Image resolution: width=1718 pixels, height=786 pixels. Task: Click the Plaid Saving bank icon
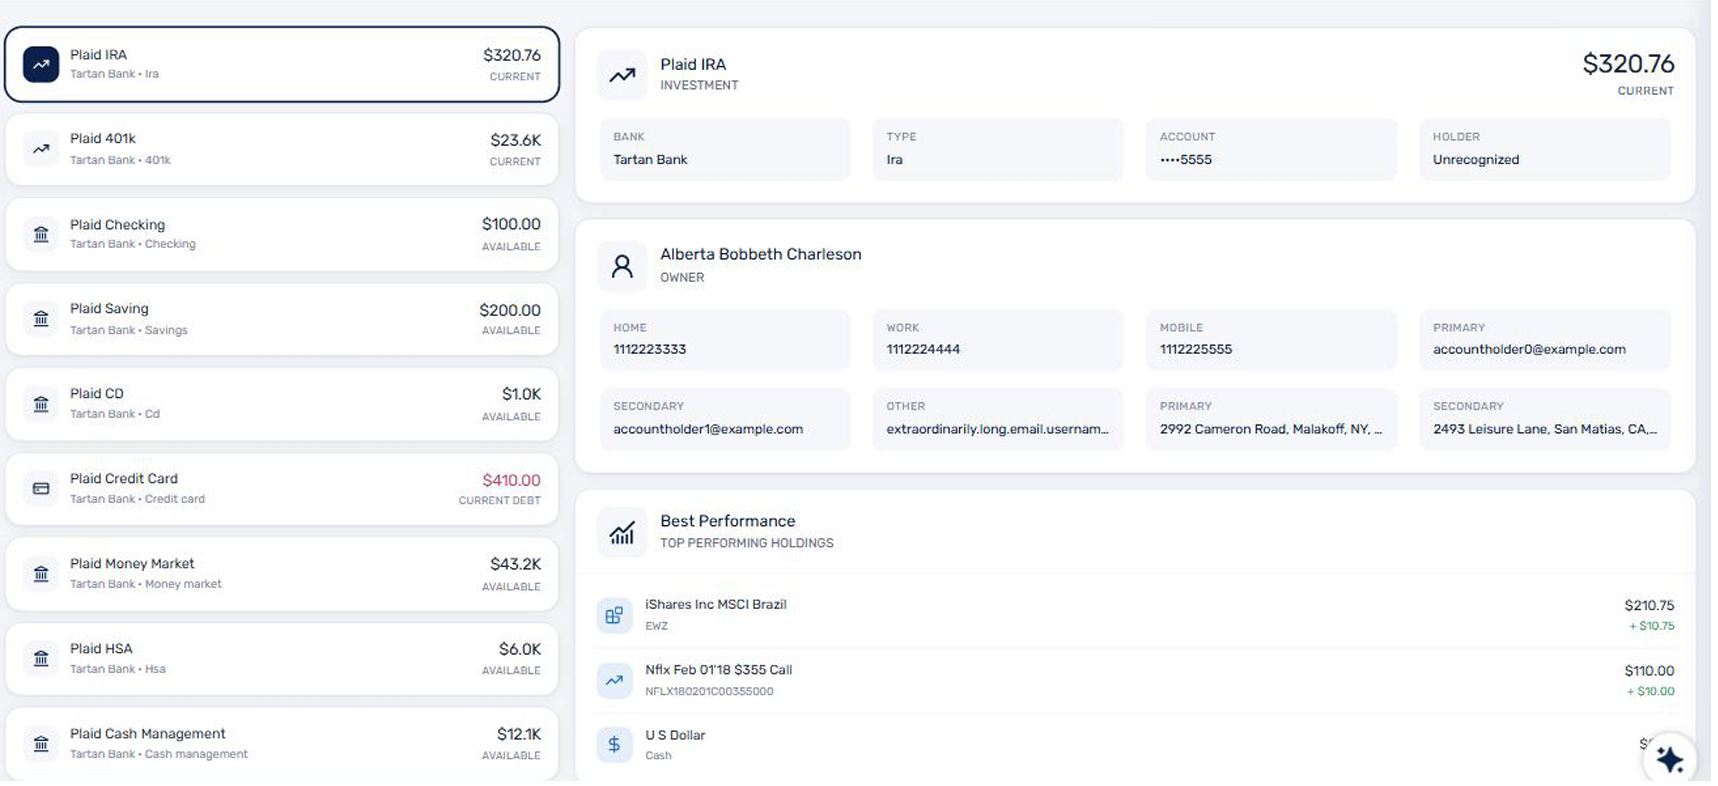pos(41,319)
